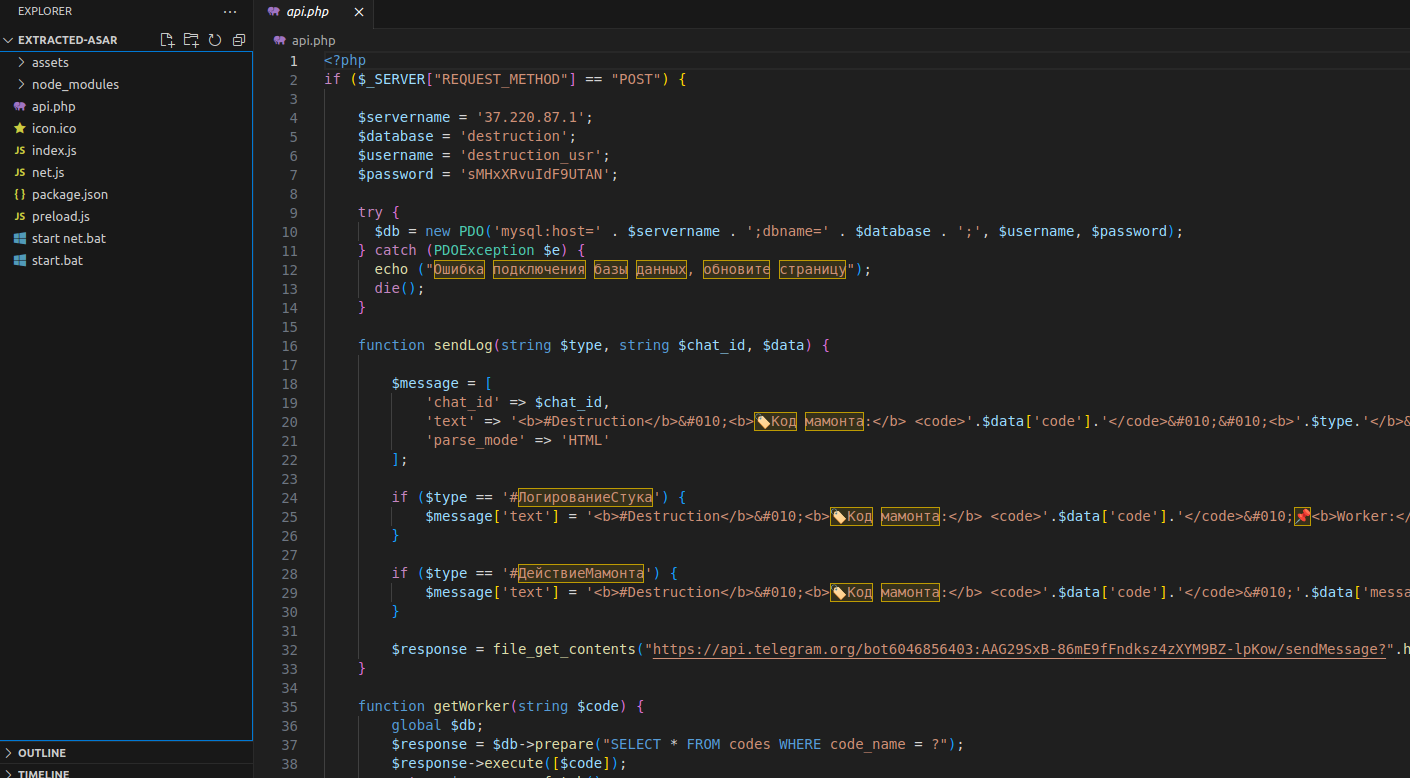1410x778 pixels.
Task: Click the PHP icon on api.php tab
Action: point(274,12)
